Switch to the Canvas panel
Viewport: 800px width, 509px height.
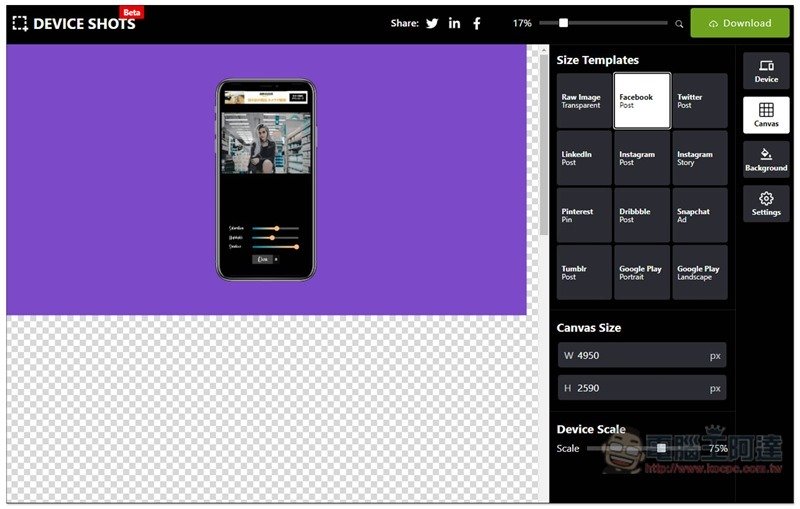point(766,115)
